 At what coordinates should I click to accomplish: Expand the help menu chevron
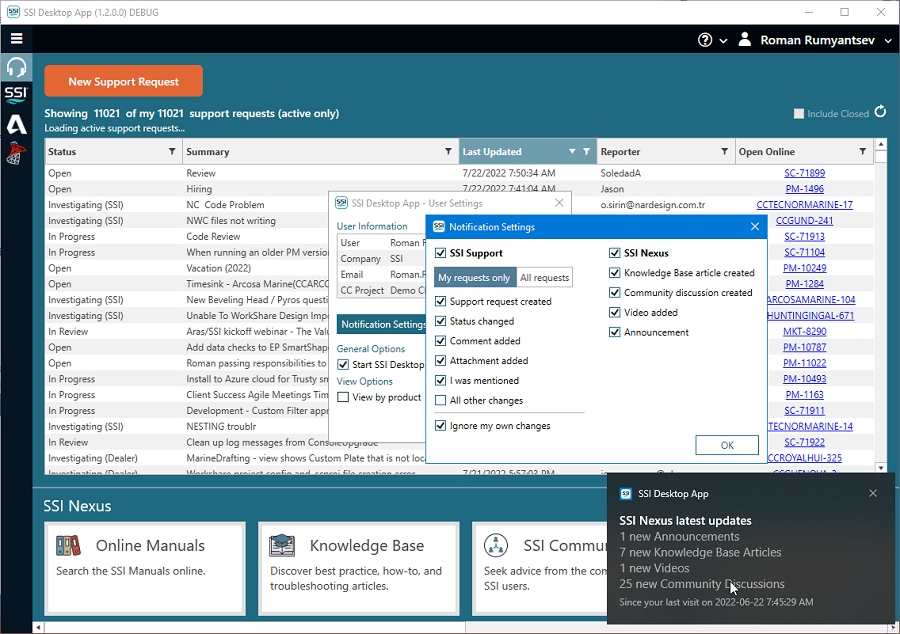pos(723,41)
